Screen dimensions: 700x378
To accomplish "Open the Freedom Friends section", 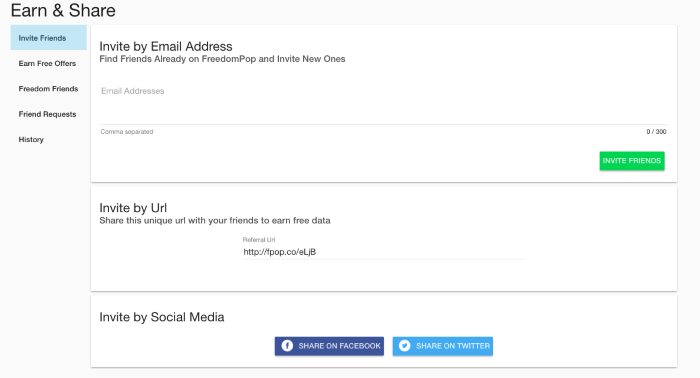I will tap(48, 89).
